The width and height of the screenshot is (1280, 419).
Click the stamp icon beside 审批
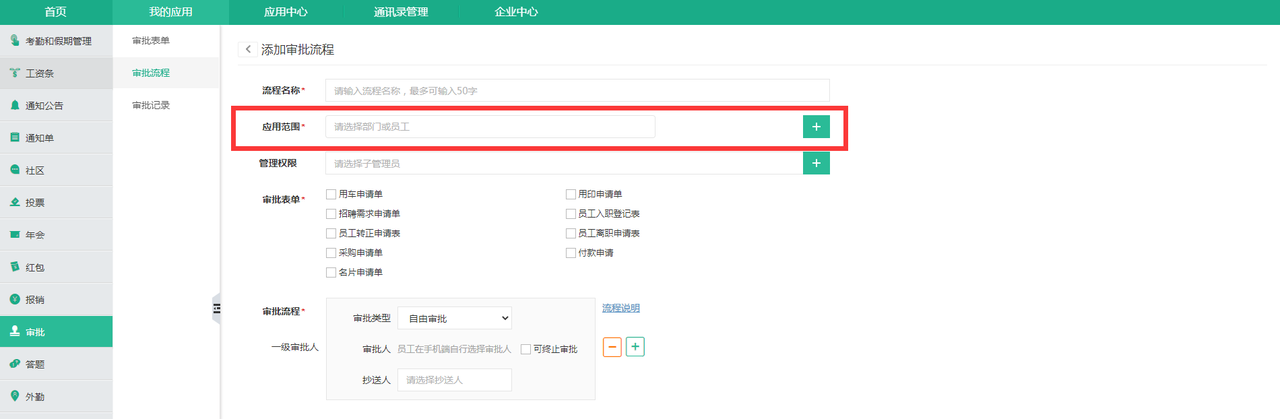point(15,331)
